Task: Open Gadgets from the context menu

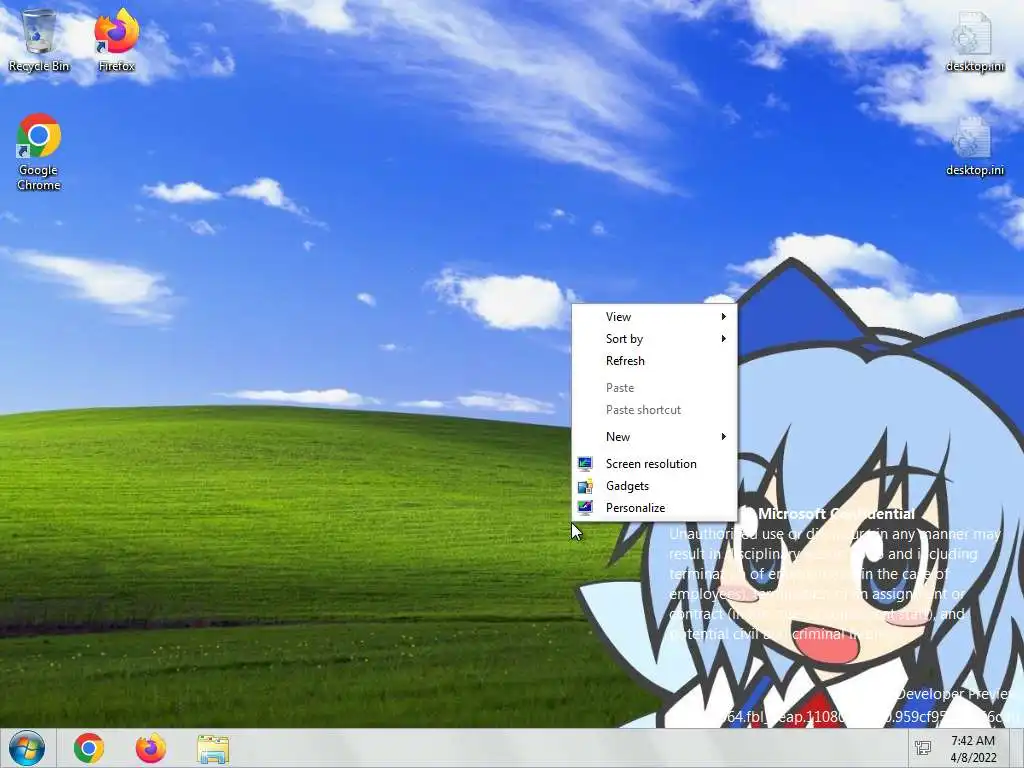Action: [654, 486]
